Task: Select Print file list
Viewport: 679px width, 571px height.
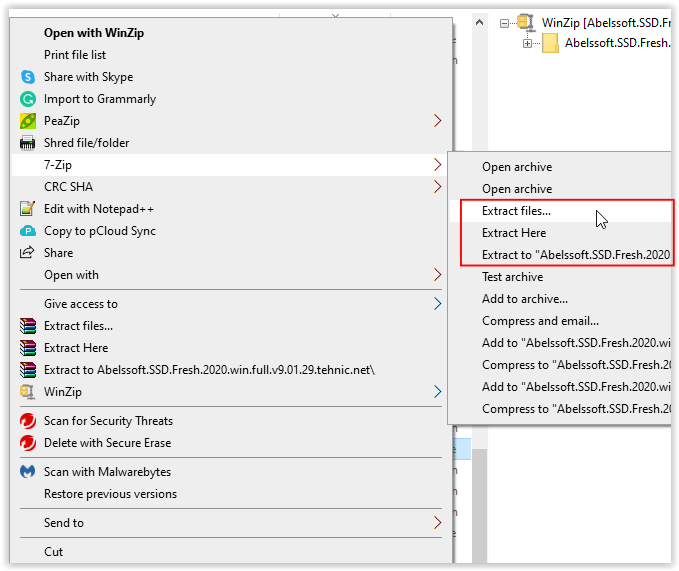Action: (x=75, y=55)
